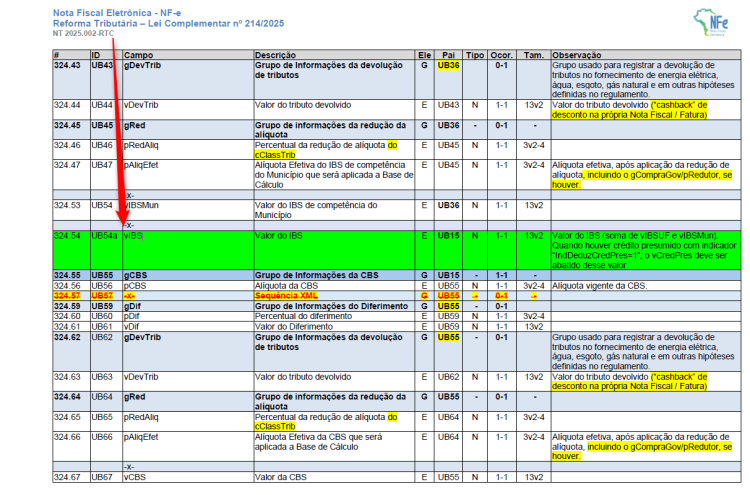Click the 'vIBSMun' field name
The width and height of the screenshot is (750, 495).
[141, 206]
